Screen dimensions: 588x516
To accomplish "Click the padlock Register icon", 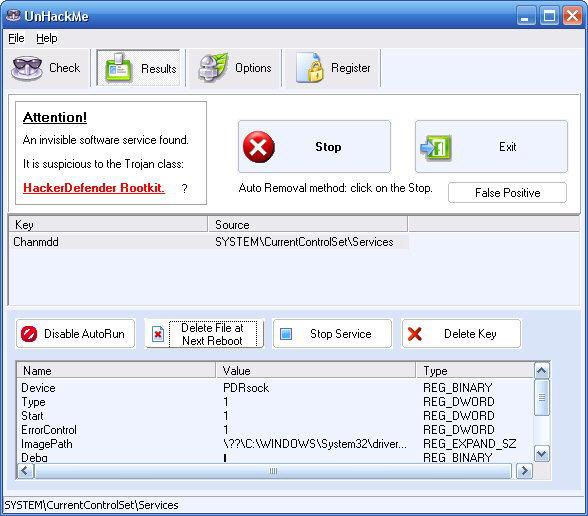I will (310, 68).
